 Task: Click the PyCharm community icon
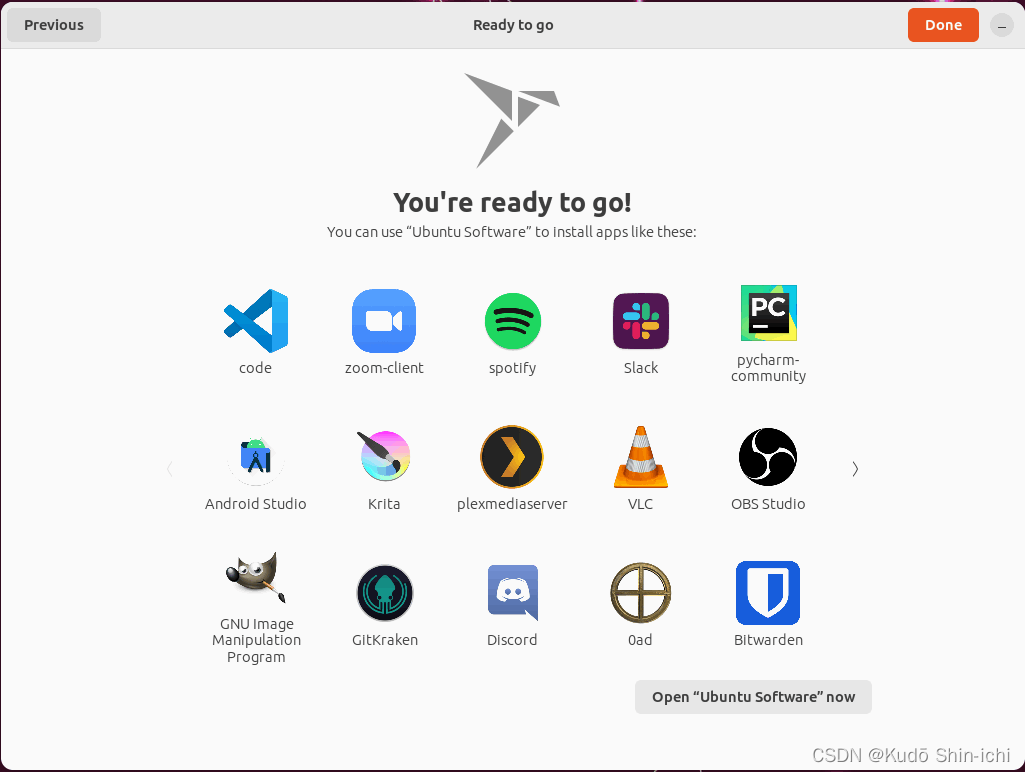[769, 313]
